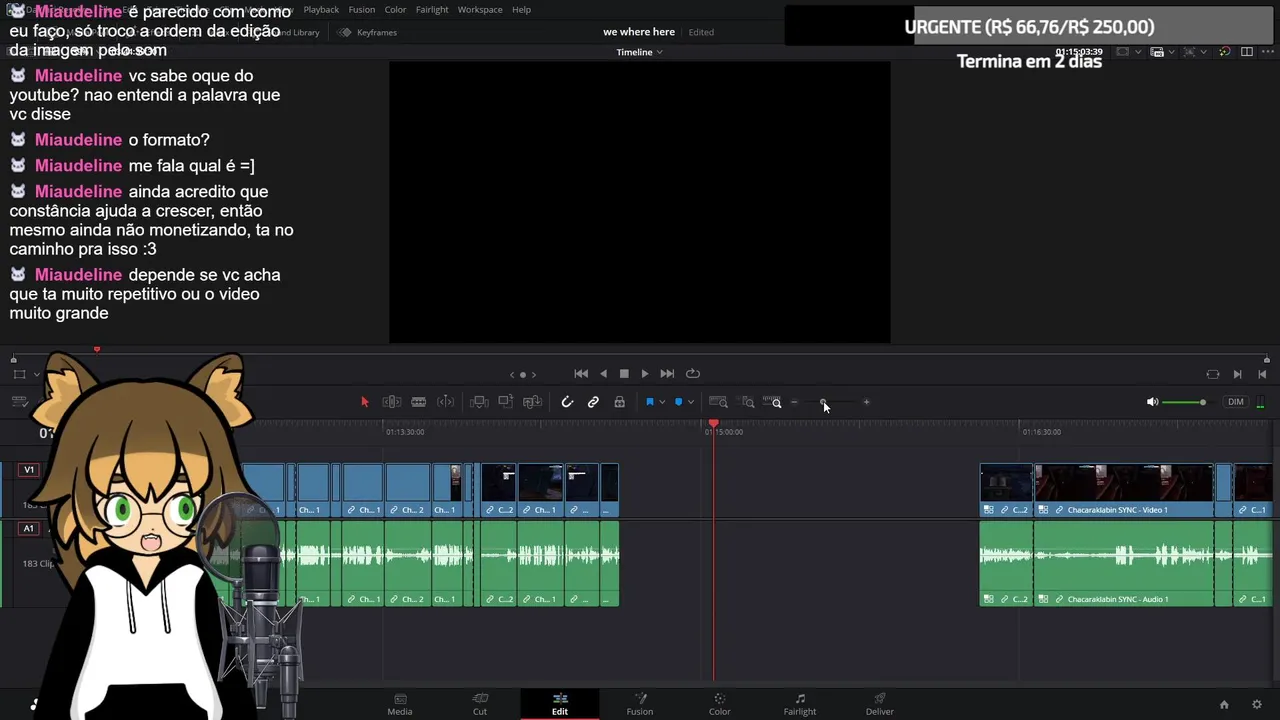
Task: Open marker color dropdown arrow
Action: click(x=690, y=402)
